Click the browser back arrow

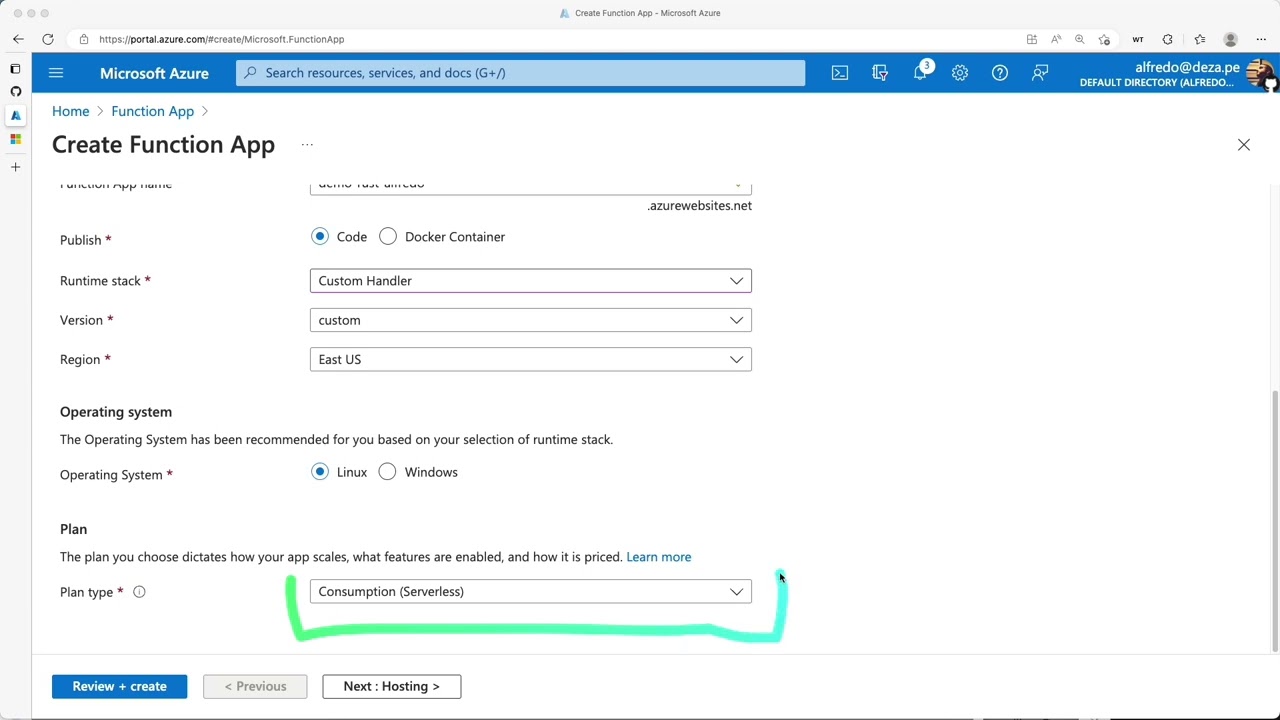(x=18, y=39)
